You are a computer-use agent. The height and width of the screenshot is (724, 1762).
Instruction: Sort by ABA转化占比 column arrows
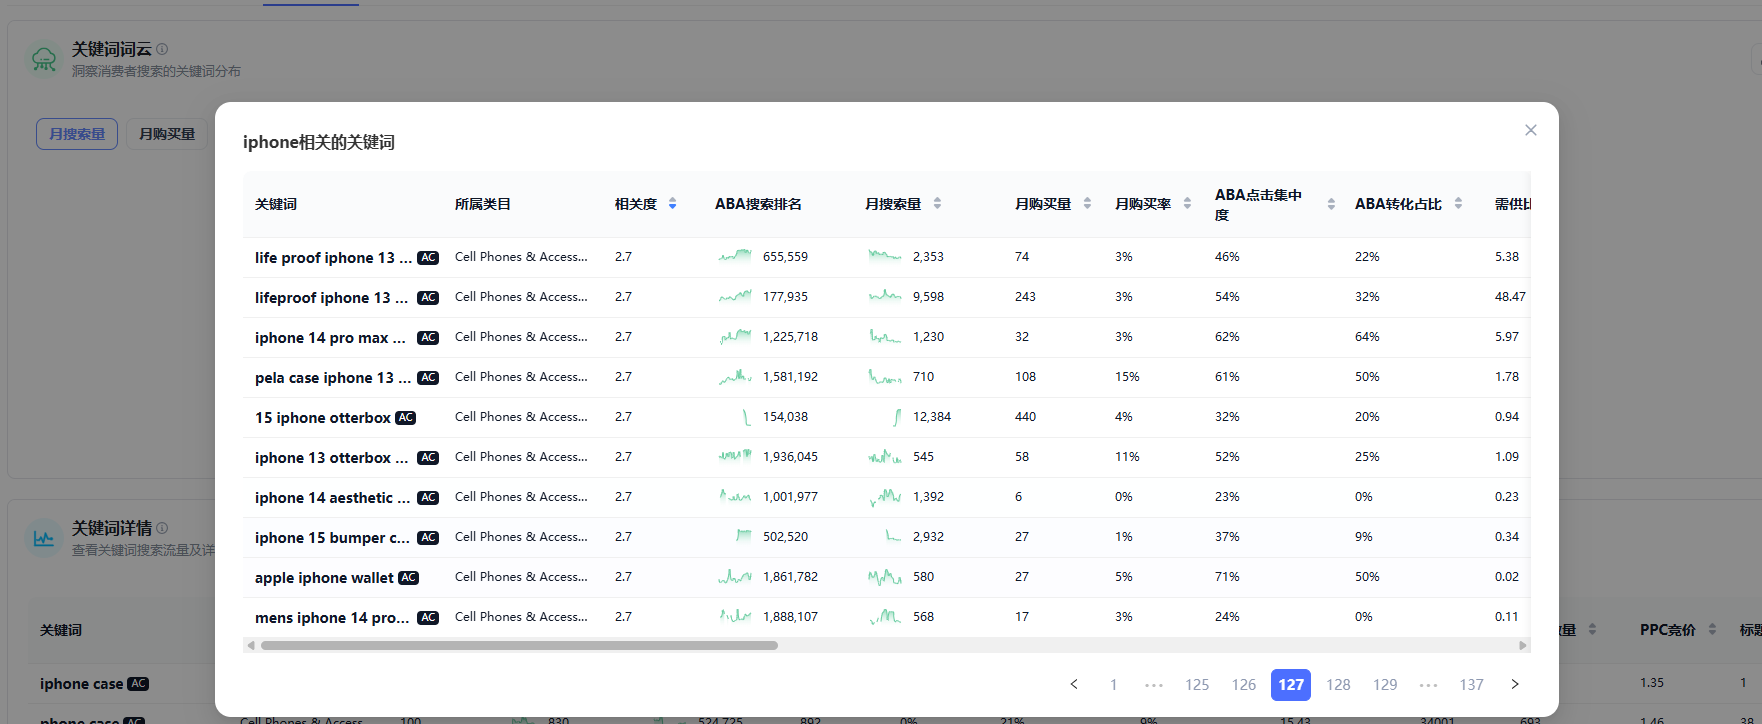coord(1458,204)
